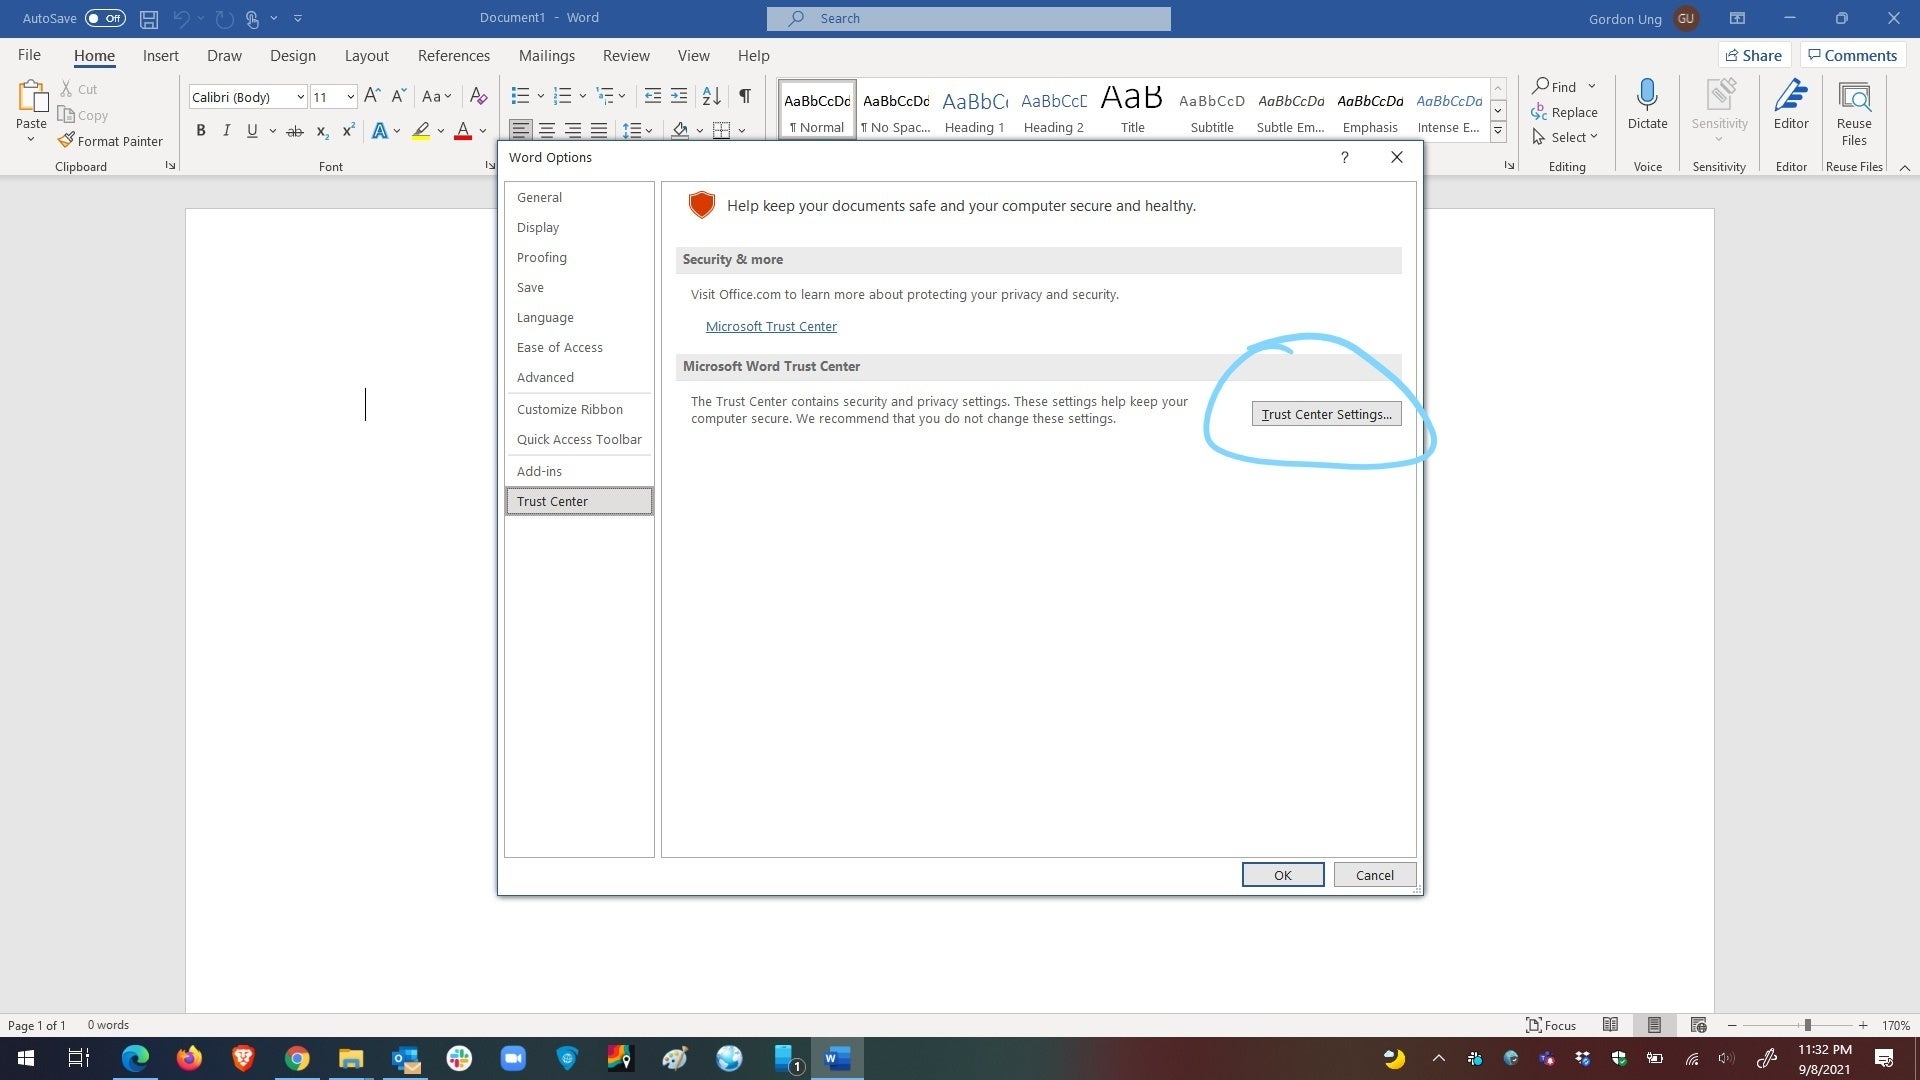Image resolution: width=1920 pixels, height=1080 pixels.
Task: Switch to Read Mode view icon
Action: [x=1610, y=1025]
